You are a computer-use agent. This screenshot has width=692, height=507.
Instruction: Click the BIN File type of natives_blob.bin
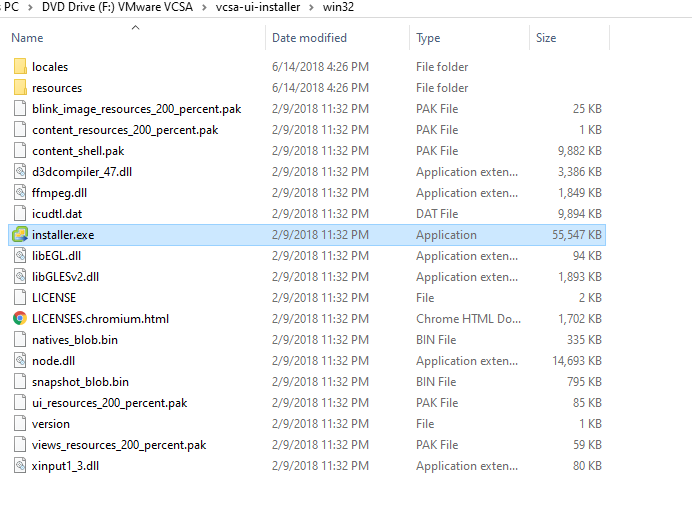pos(436,340)
